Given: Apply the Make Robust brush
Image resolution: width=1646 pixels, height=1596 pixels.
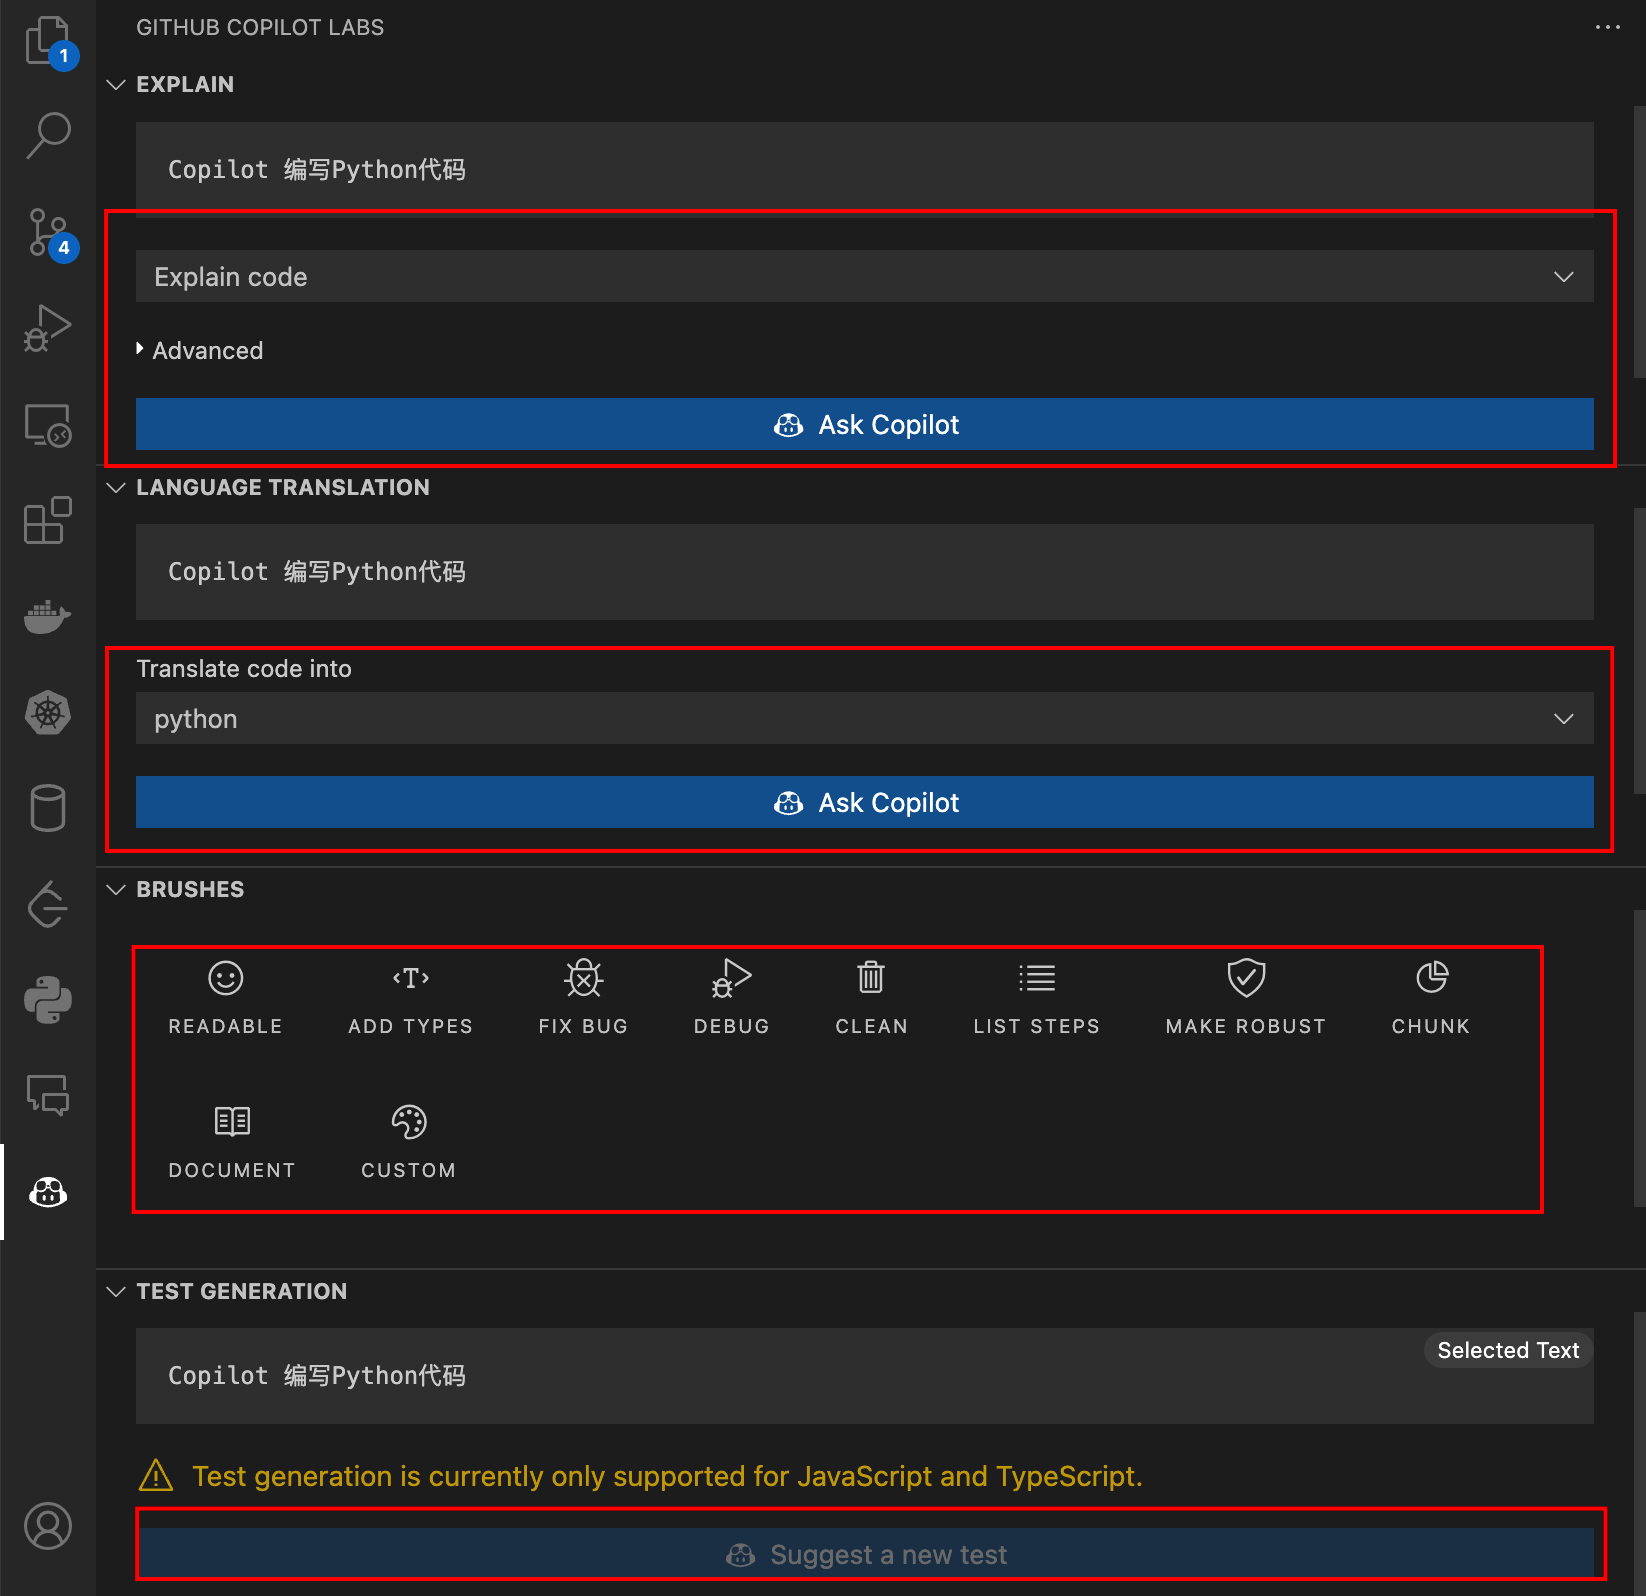Looking at the screenshot, I should pos(1246,998).
